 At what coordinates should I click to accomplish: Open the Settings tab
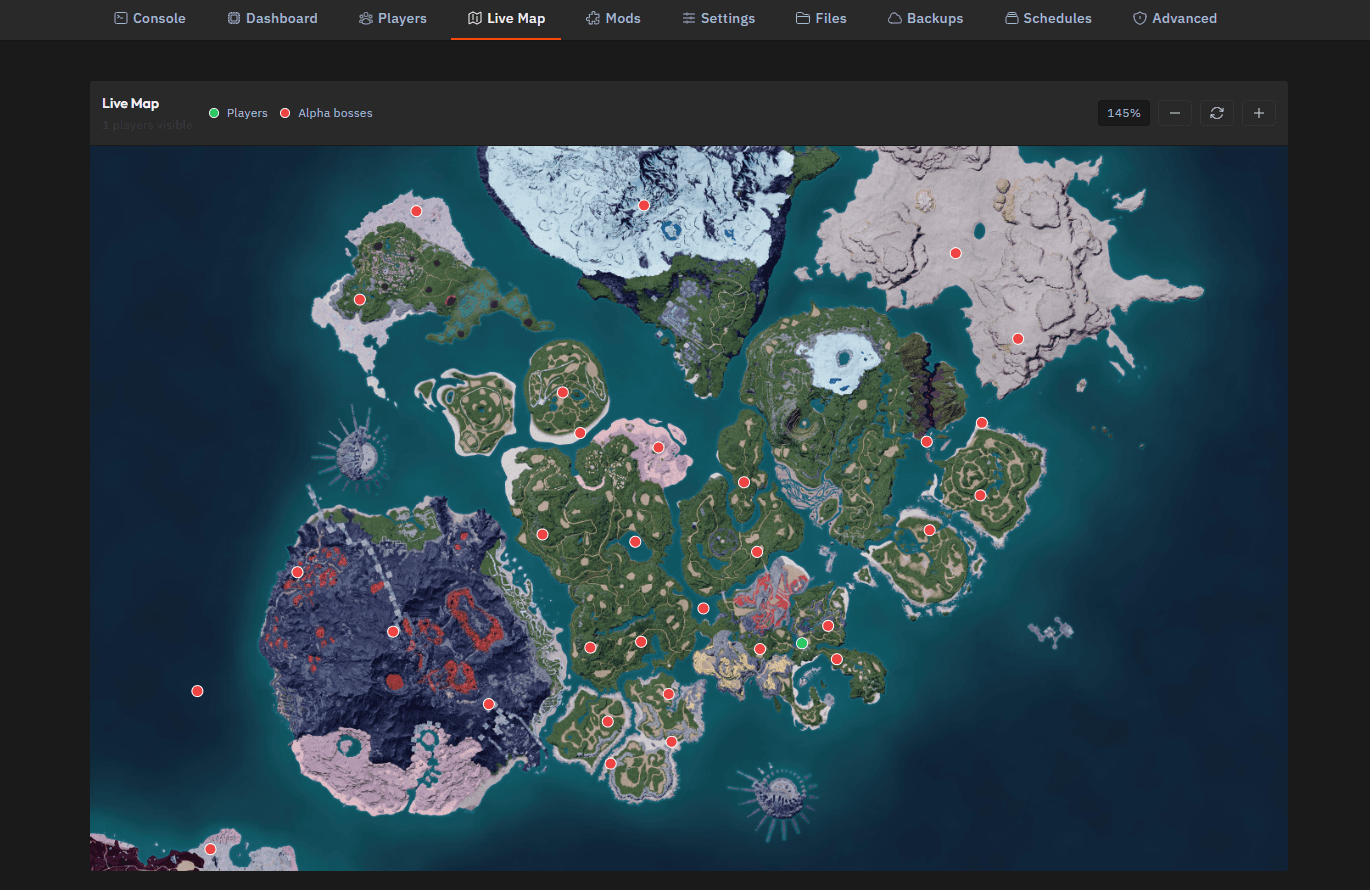718,18
